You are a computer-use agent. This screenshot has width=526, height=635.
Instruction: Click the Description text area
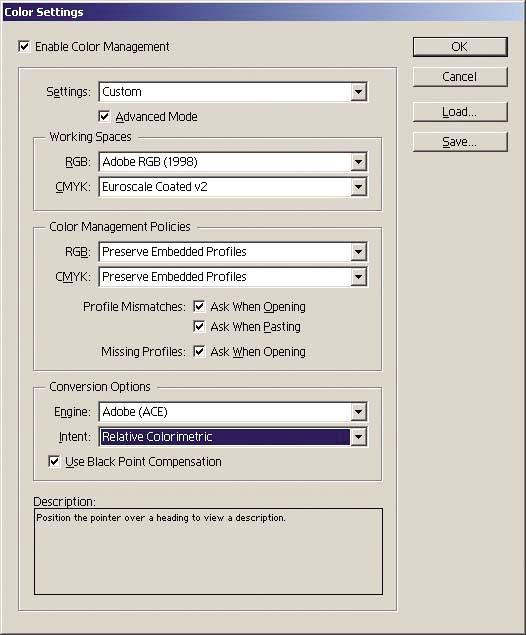click(208, 552)
